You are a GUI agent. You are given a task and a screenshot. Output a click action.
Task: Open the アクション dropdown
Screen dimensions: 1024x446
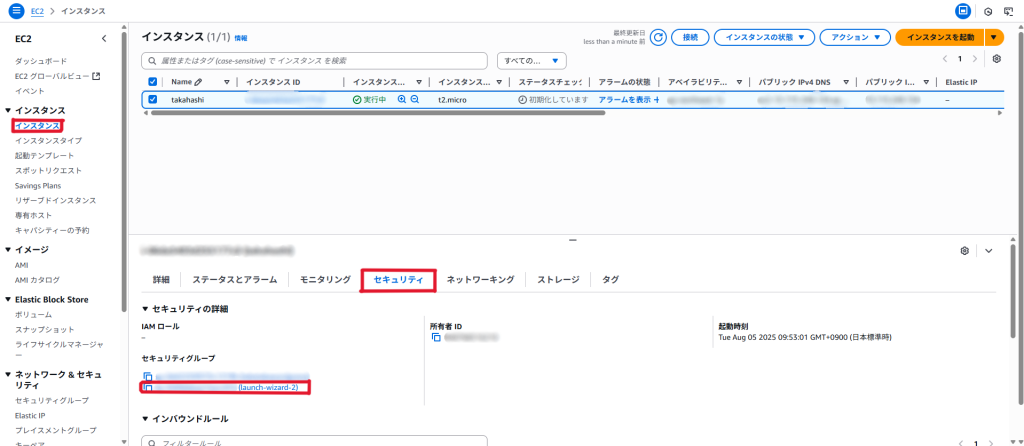855,37
